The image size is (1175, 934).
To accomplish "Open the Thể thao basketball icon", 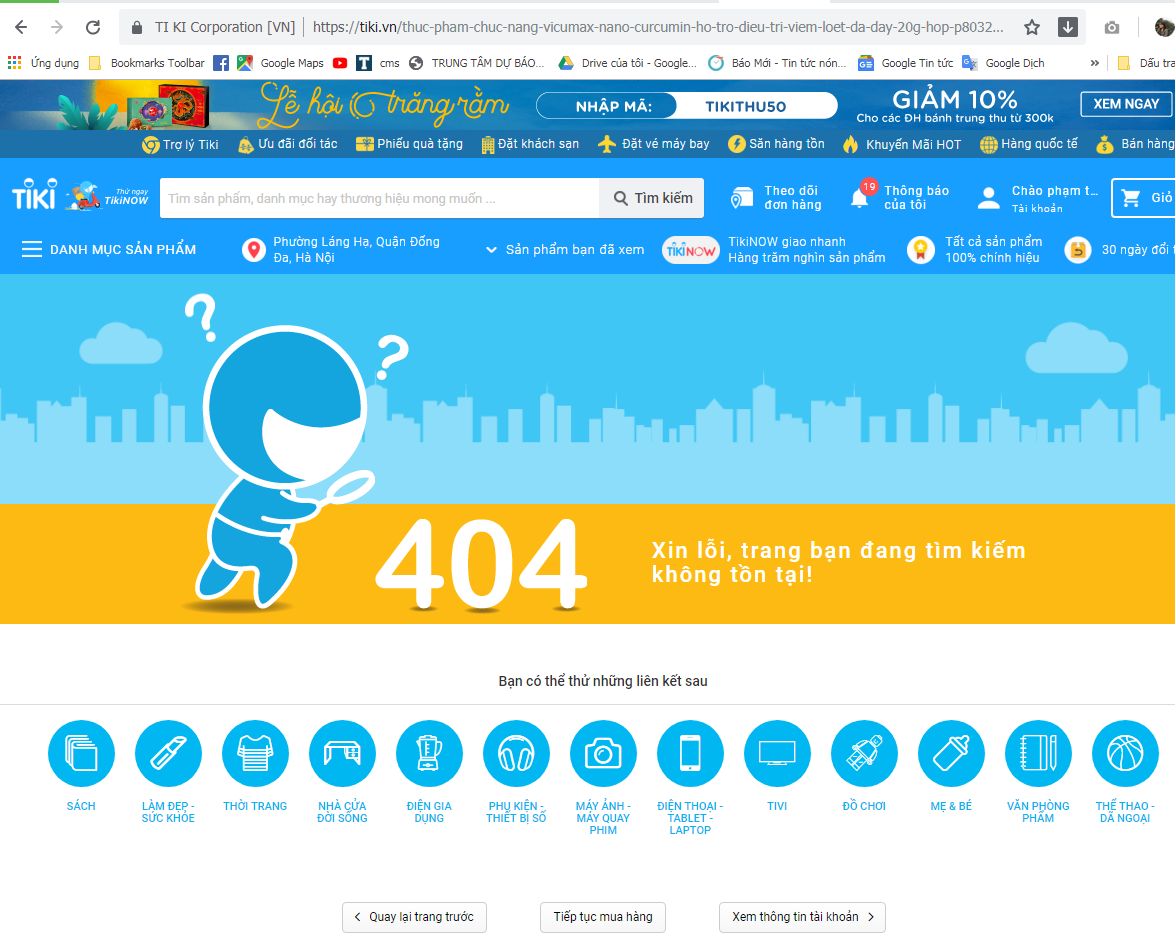I will pyautogui.click(x=1125, y=754).
